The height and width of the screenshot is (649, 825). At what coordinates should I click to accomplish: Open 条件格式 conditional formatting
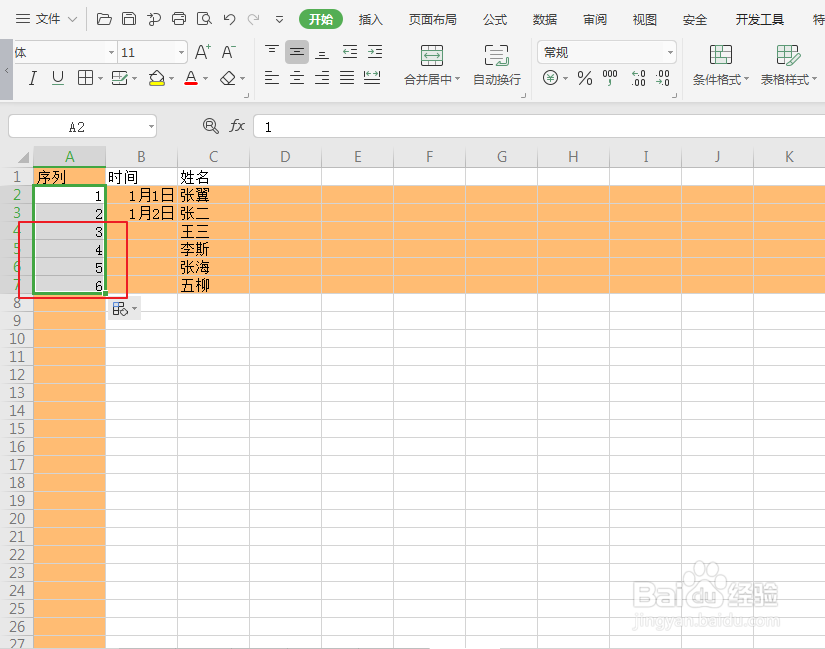tap(721, 65)
